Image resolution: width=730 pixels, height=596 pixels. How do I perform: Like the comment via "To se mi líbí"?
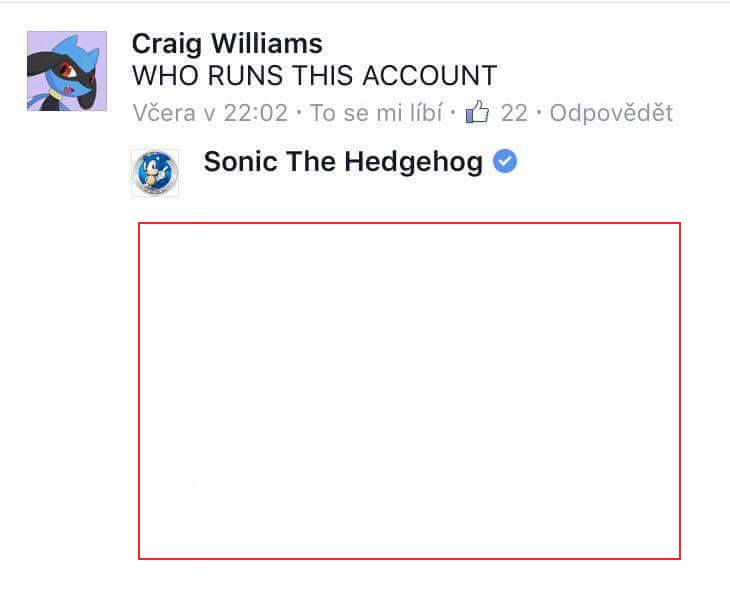point(376,113)
